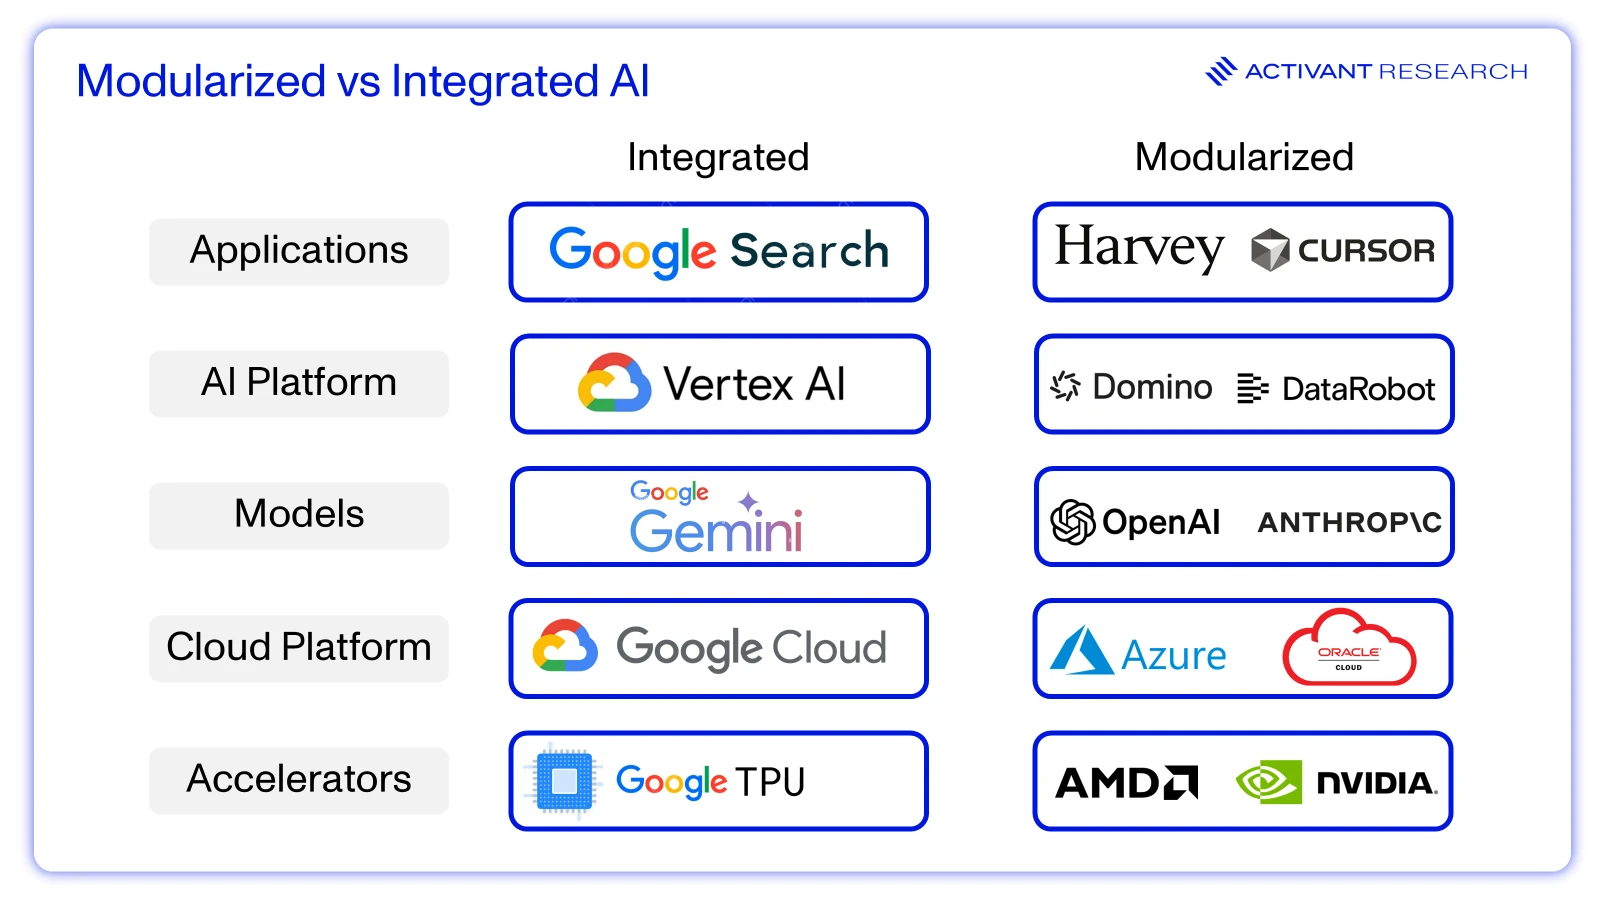Image resolution: width=1600 pixels, height=900 pixels.
Task: Click the Integrated column heading
Action: coord(718,157)
